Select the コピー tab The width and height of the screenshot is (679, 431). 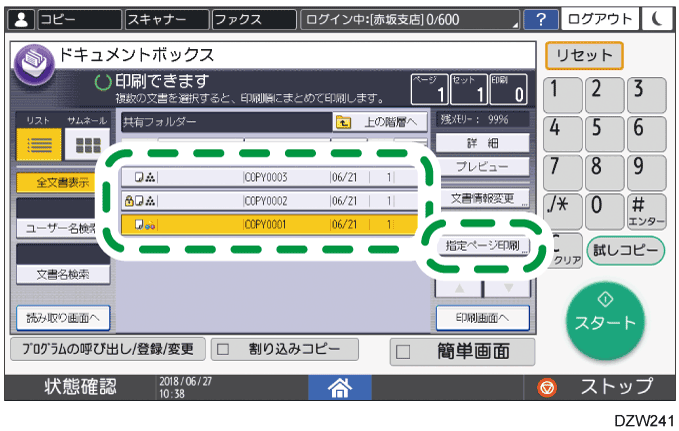pyautogui.click(x=80, y=19)
